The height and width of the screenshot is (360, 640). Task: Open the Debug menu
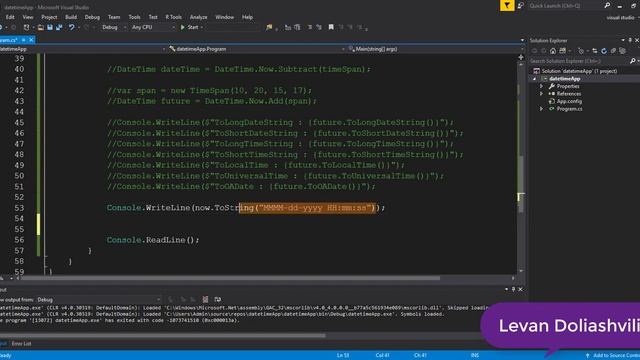tap(92, 17)
